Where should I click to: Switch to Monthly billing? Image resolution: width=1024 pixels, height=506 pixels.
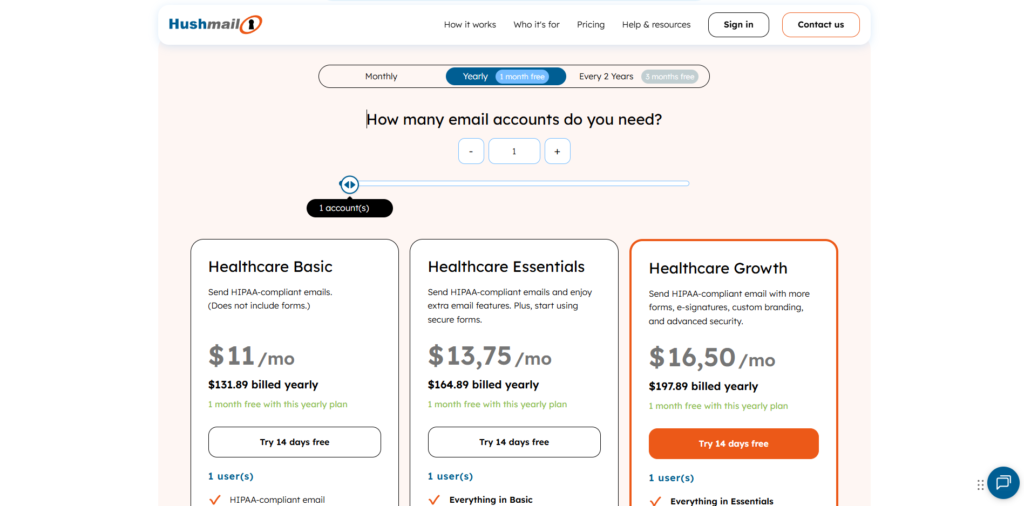(x=381, y=76)
